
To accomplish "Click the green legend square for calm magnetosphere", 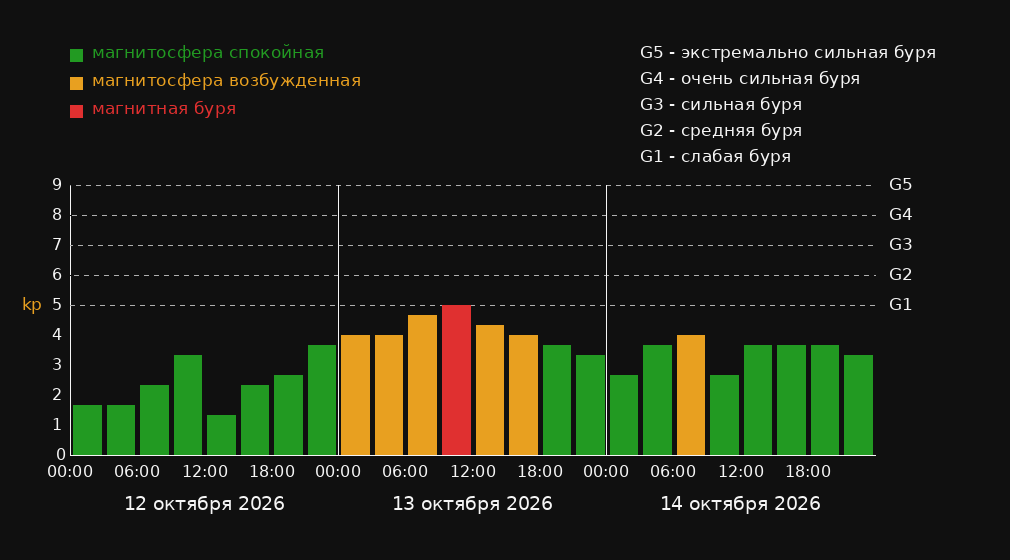I will pyautogui.click(x=77, y=55).
